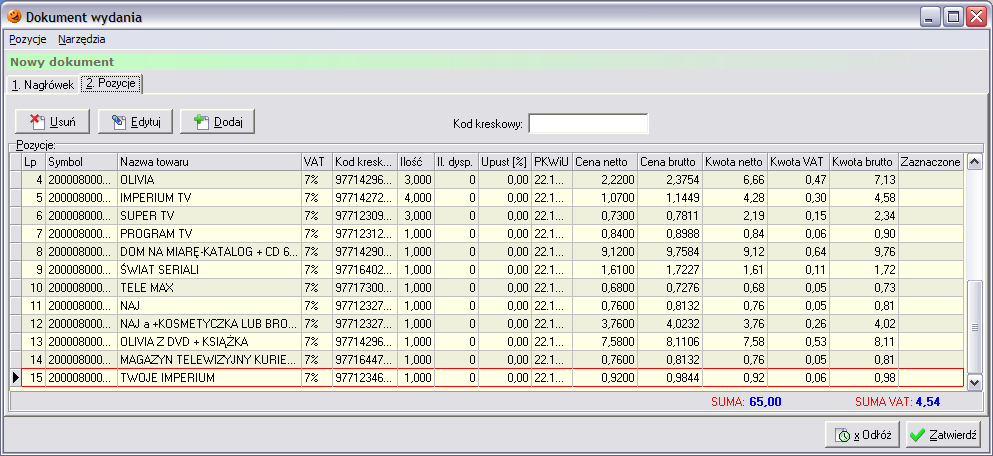
Task: Click the Upust [%] column header
Action: tap(504, 162)
